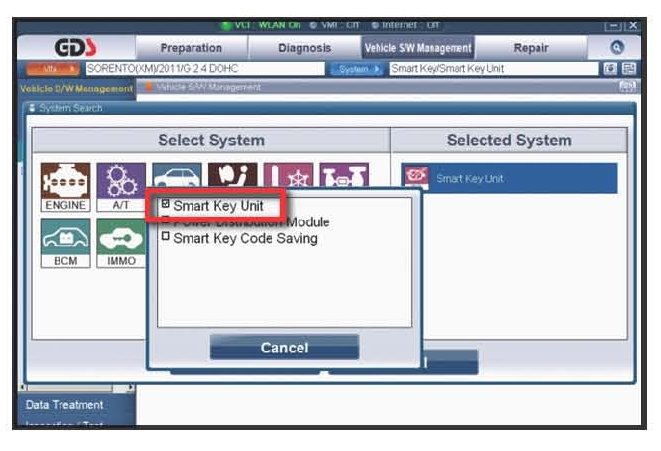Check the Smart Key Code Saving checkbox

point(166,238)
